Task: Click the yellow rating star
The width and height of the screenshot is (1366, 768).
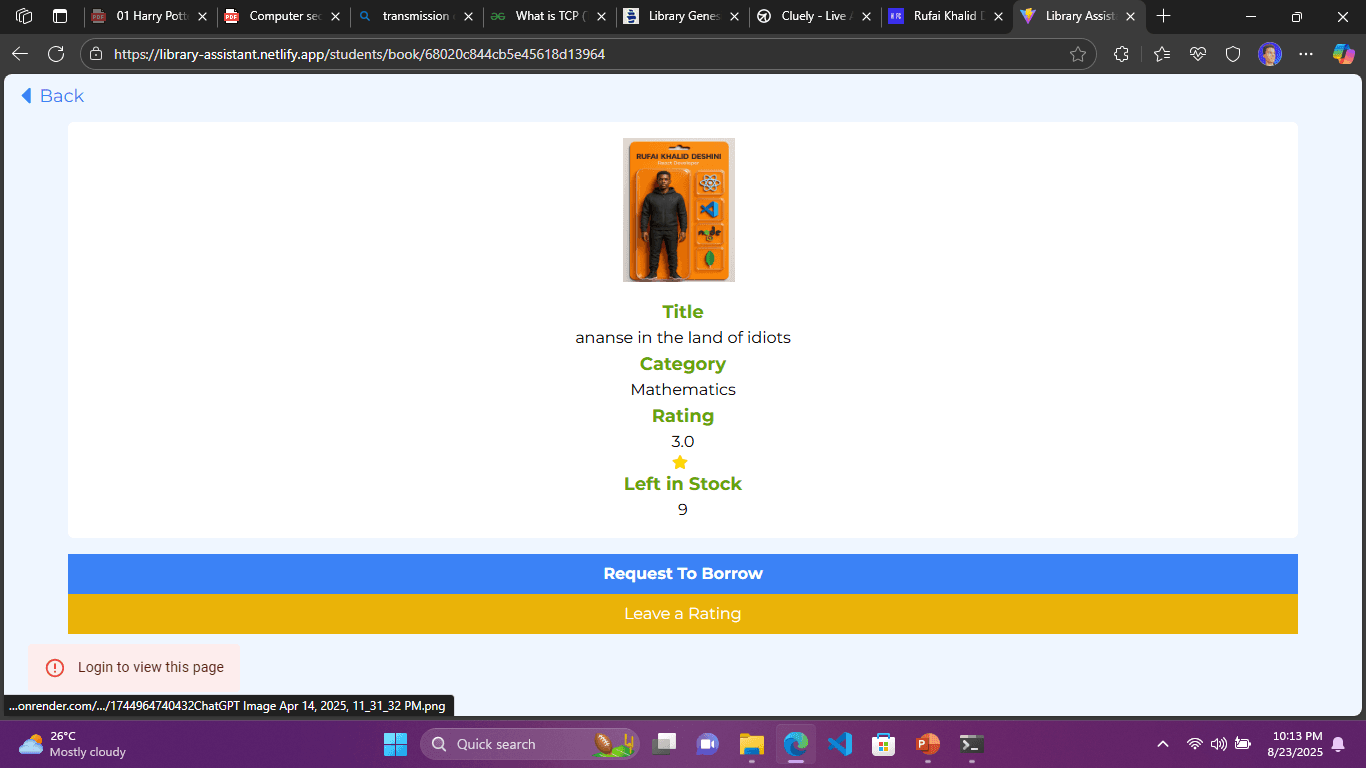Action: (680, 462)
